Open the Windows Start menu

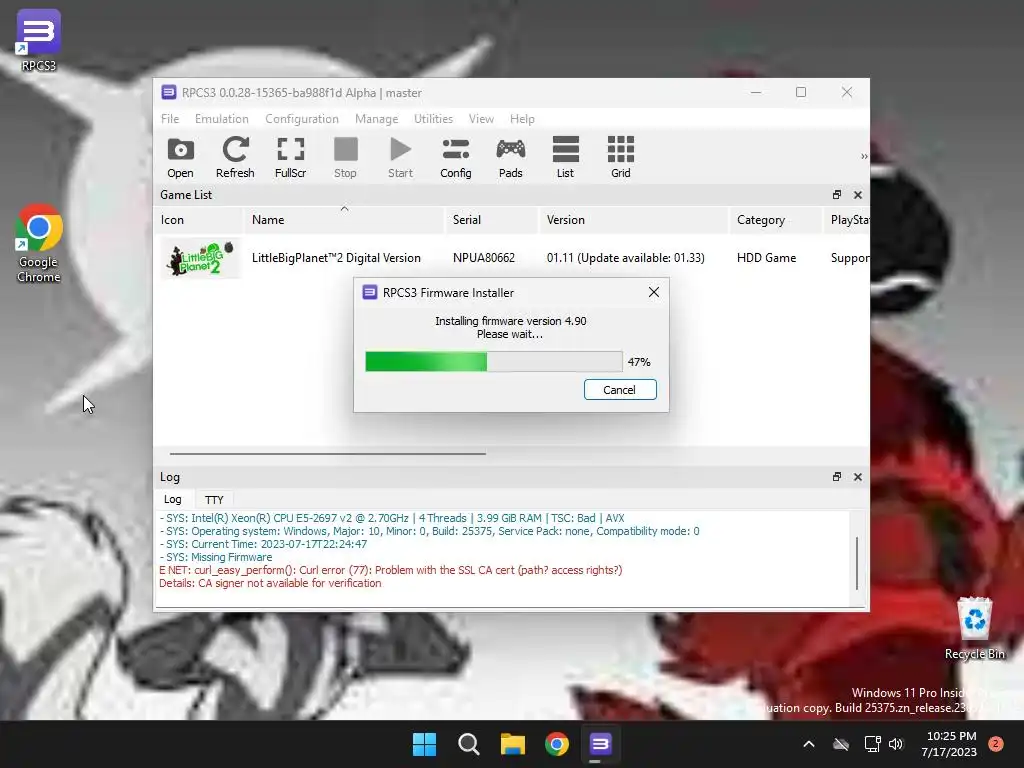point(424,744)
